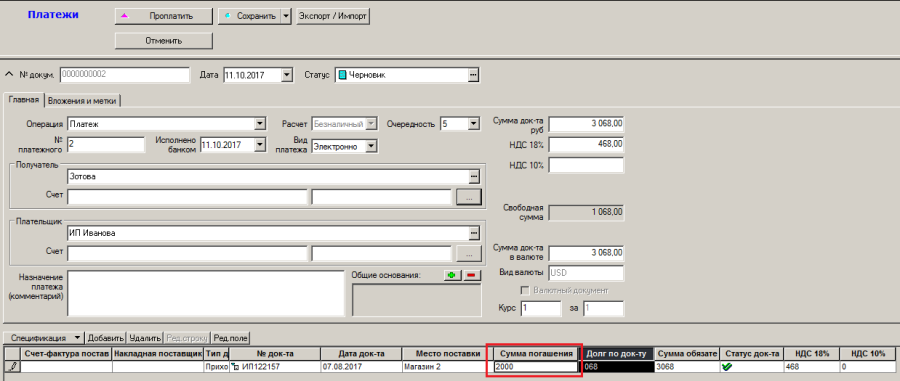The height and width of the screenshot is (381, 900).
Task: Click the Удалить button
Action: point(145,338)
